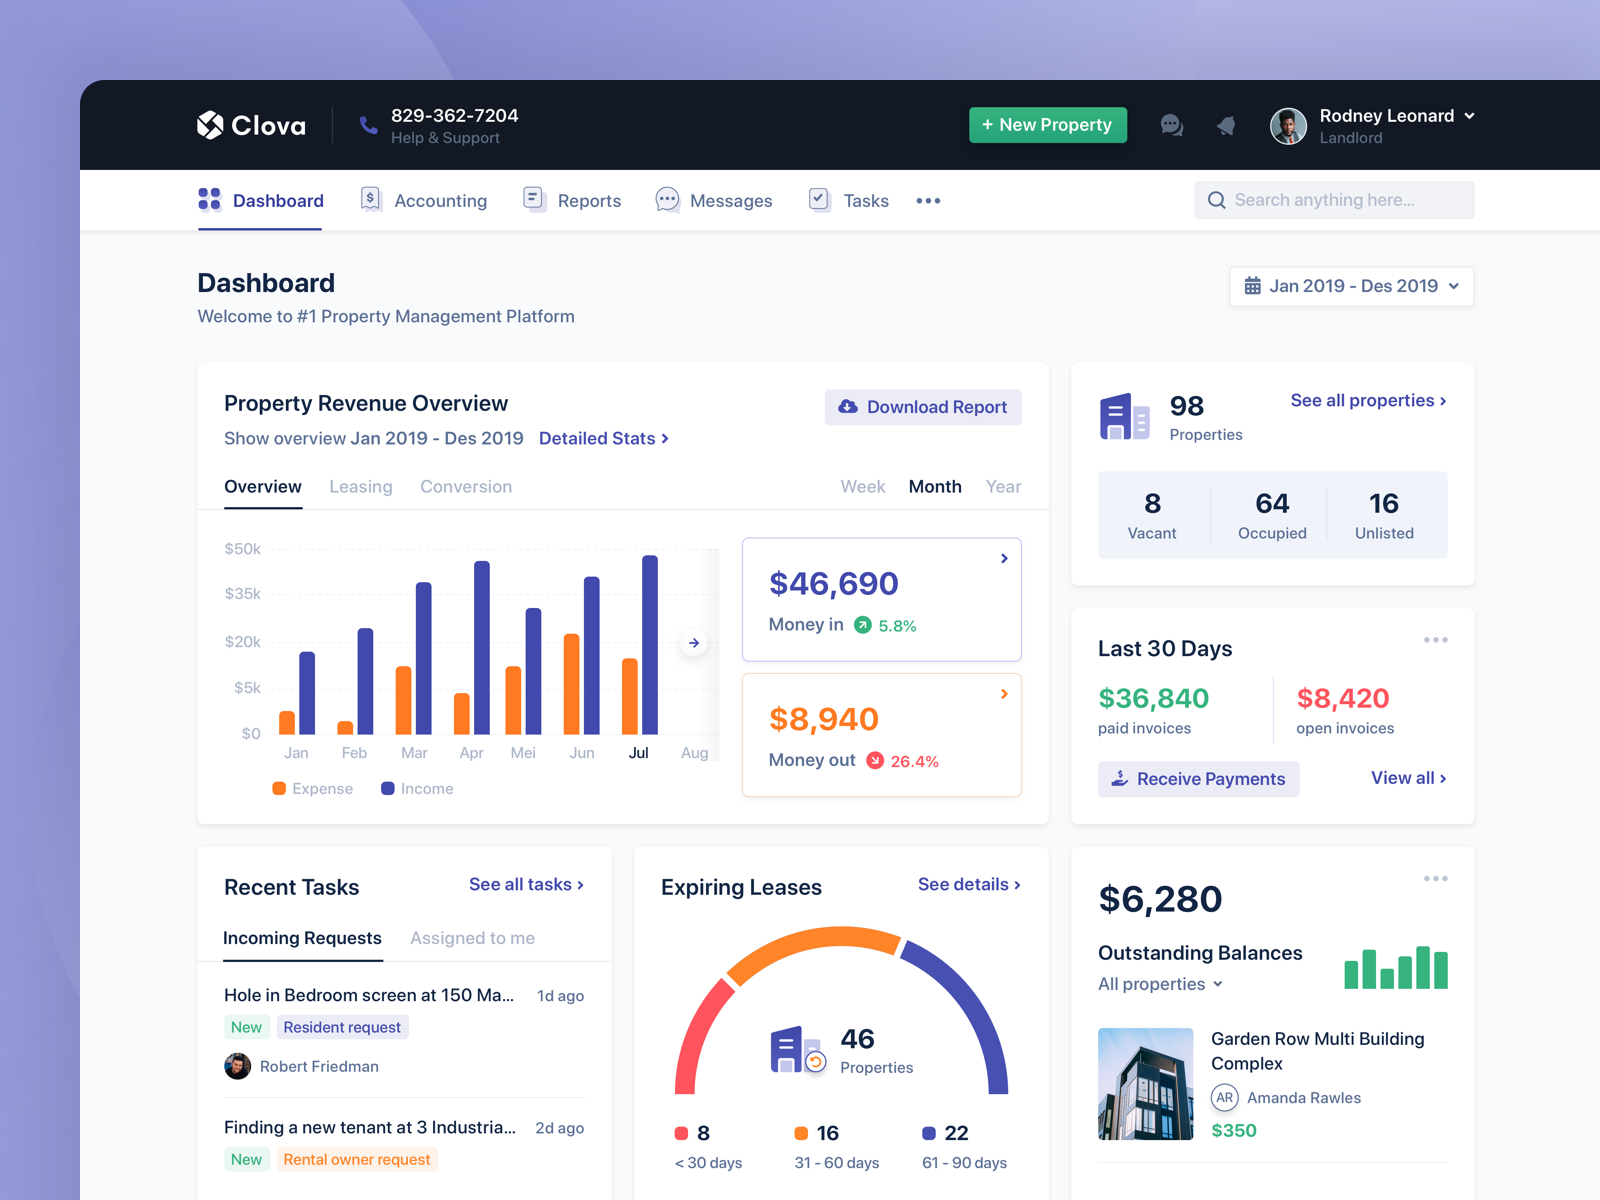The width and height of the screenshot is (1600, 1200).
Task: Click the New Property button
Action: coord(1047,124)
